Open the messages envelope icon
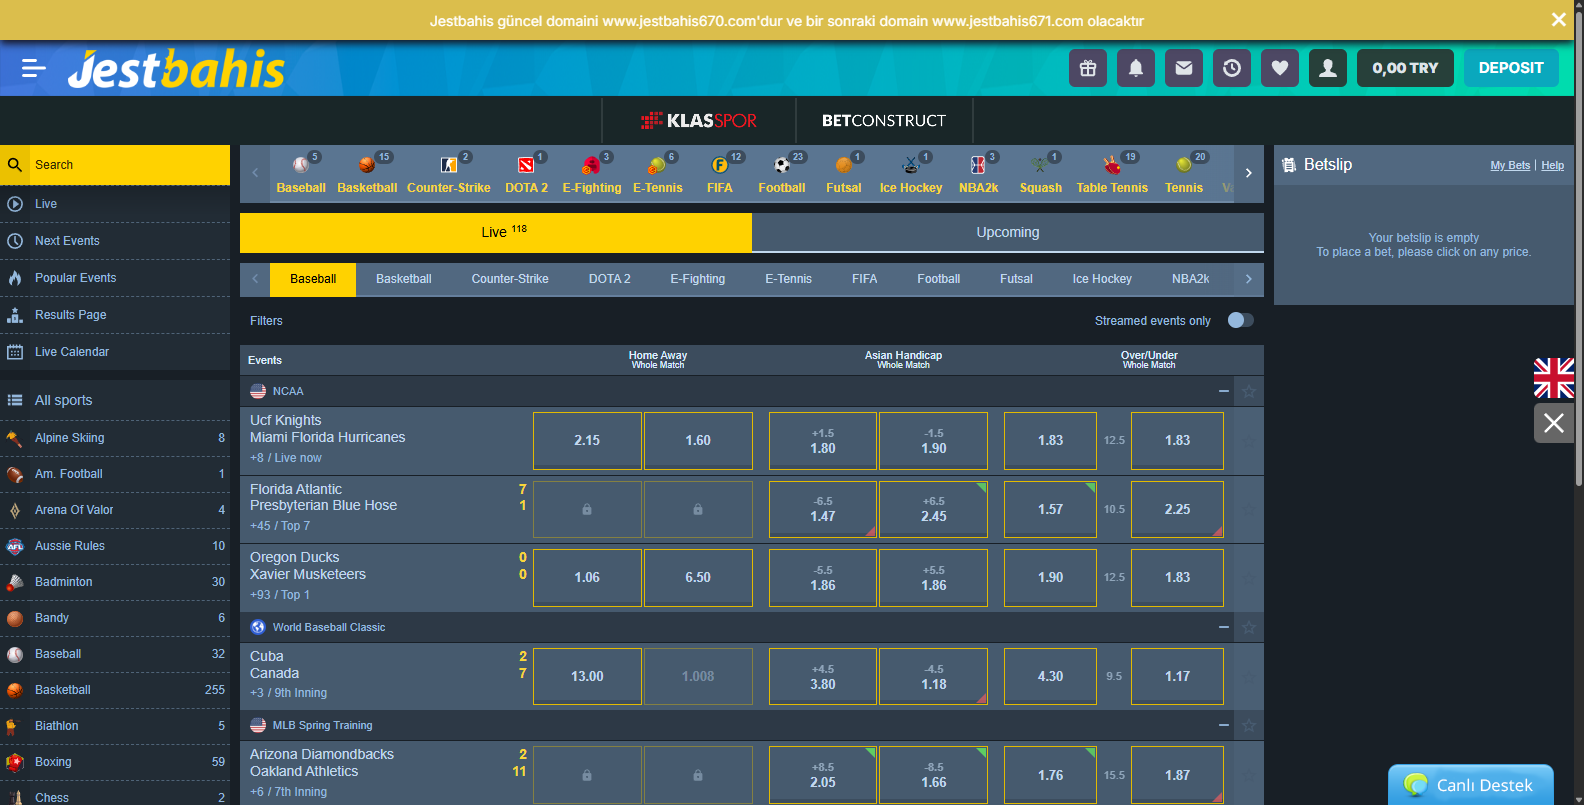The height and width of the screenshot is (805, 1584). pos(1184,68)
